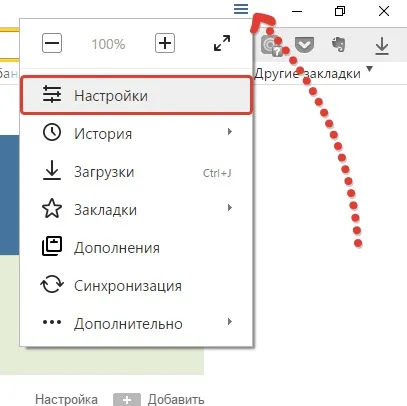The image size is (407, 406).
Task: Open downloads with the toolbar arrow icon
Action: [x=382, y=46]
